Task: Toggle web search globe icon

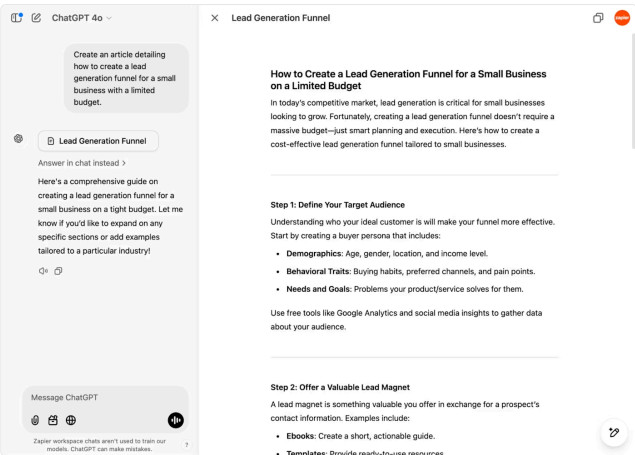Action: tap(71, 420)
